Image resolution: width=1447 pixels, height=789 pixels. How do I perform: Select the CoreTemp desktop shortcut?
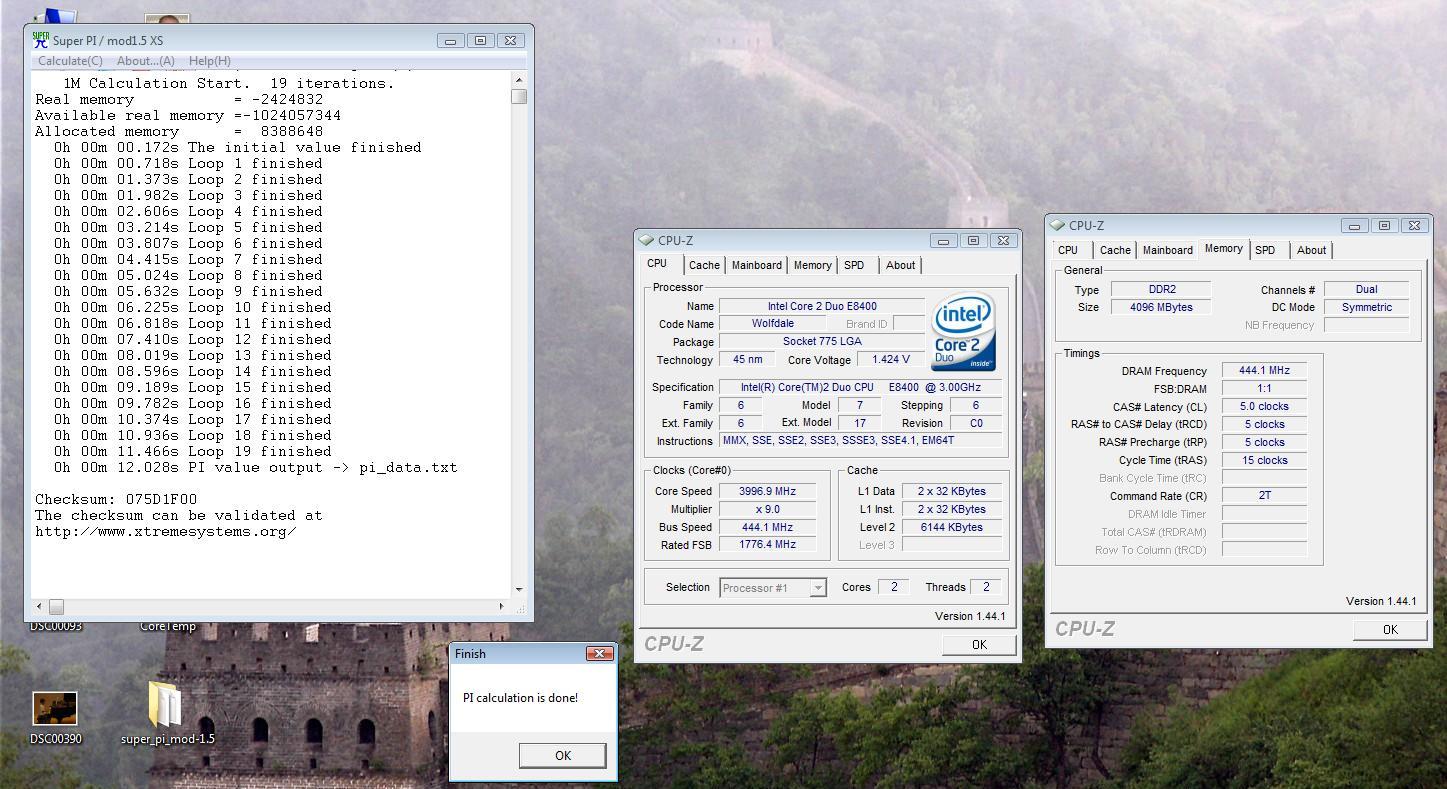tap(167, 626)
